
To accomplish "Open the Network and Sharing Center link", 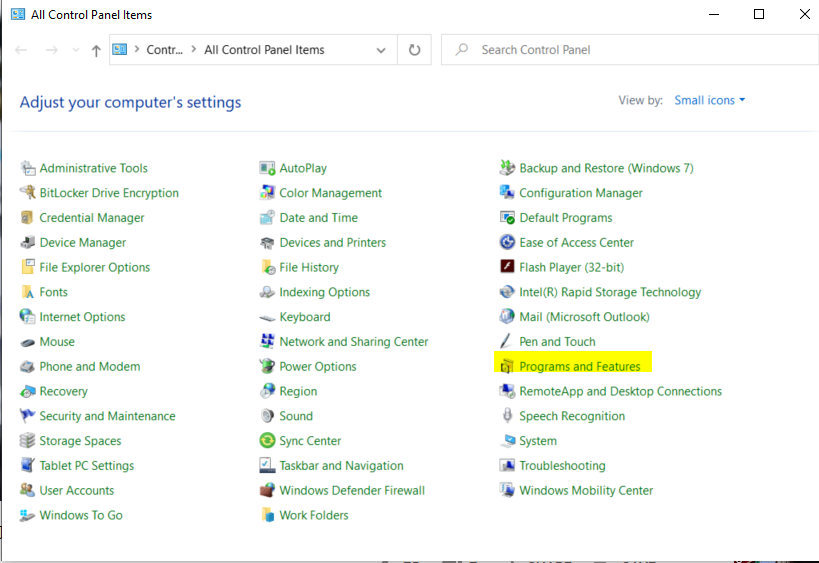I will click(x=353, y=342).
